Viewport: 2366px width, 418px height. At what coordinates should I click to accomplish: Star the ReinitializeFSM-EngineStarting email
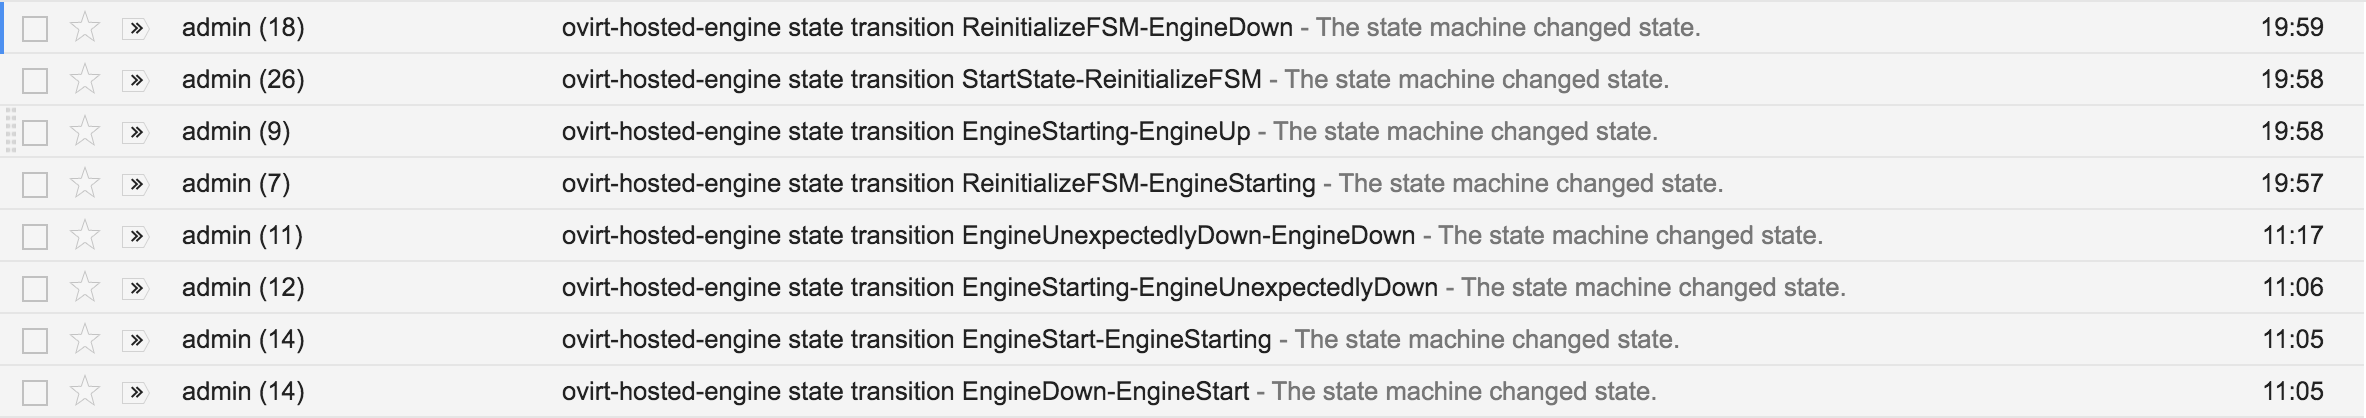[85, 184]
